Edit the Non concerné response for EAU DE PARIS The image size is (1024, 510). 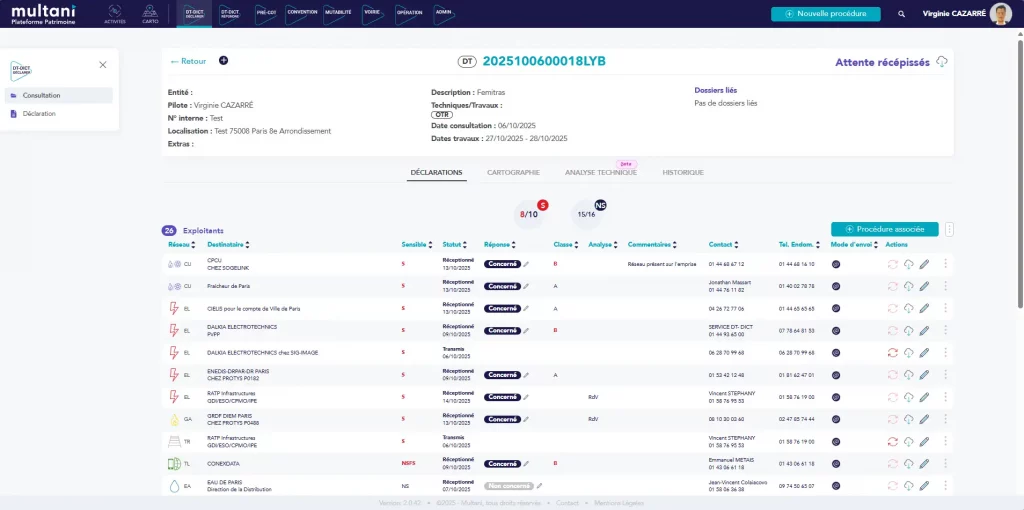pos(539,486)
